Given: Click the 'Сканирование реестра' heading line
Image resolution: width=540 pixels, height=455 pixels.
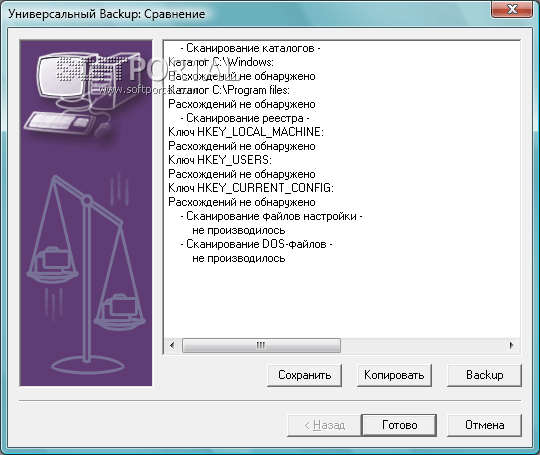Looking at the screenshot, I should [x=245, y=118].
